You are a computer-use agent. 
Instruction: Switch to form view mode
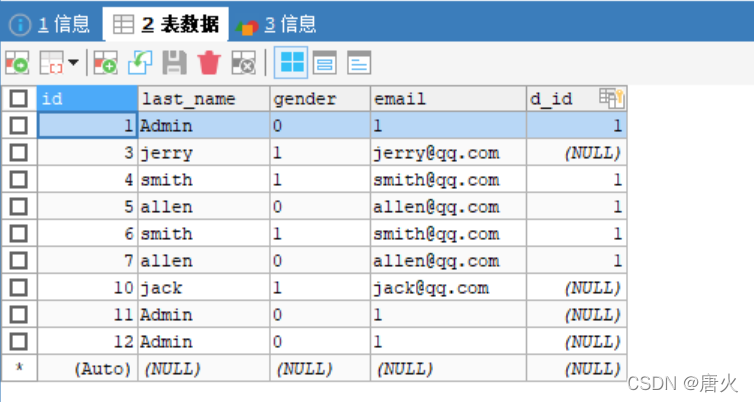[325, 63]
